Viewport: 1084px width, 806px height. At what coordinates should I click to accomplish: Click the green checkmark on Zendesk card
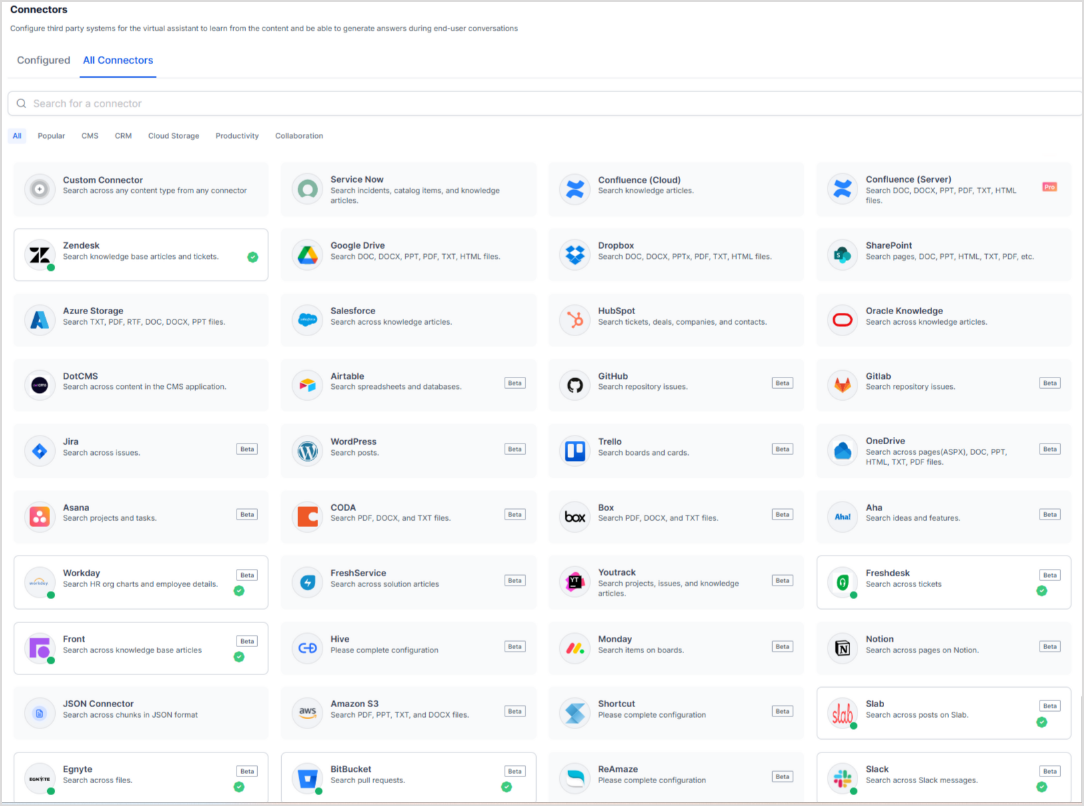click(x=253, y=257)
